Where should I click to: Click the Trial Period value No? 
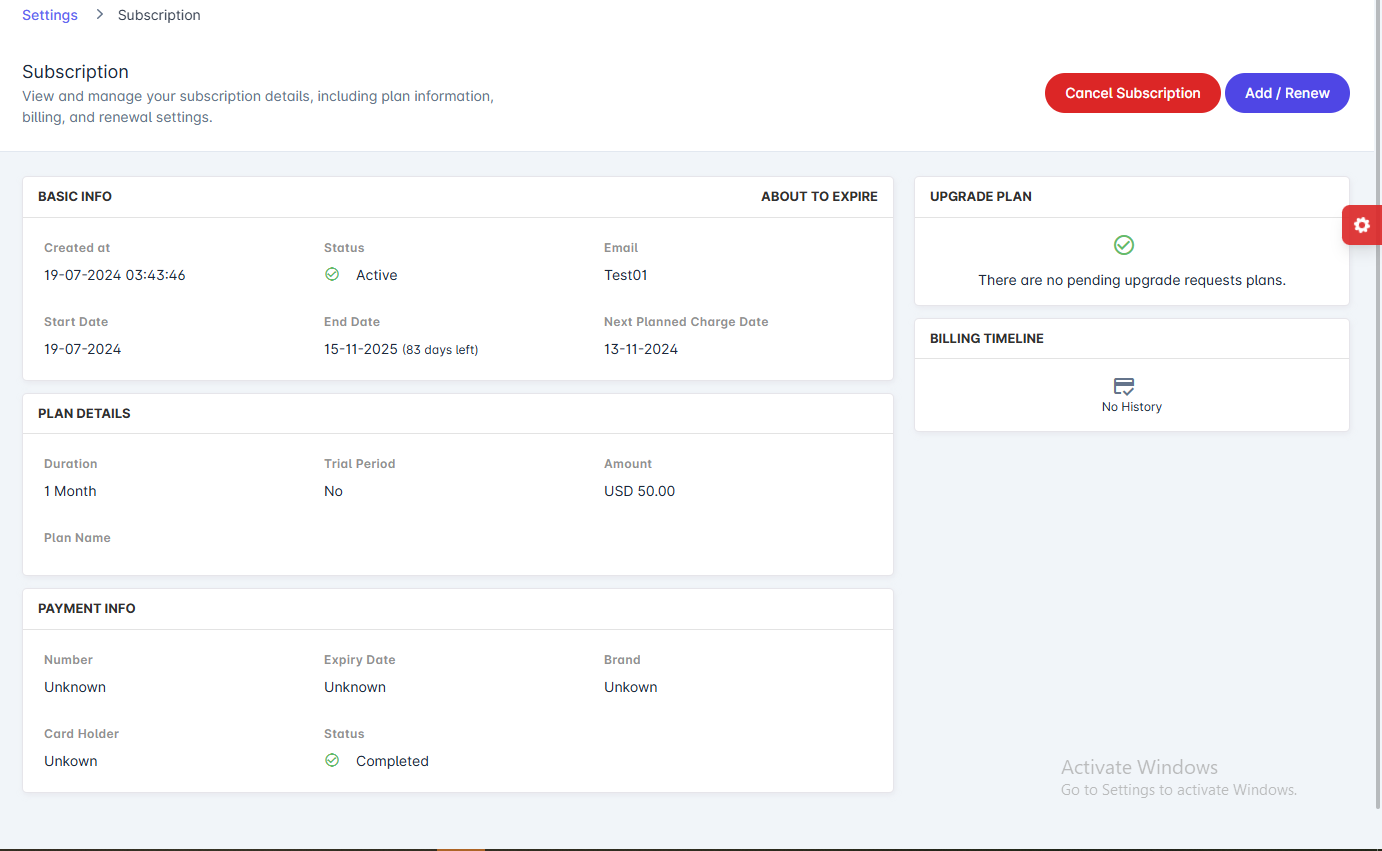point(333,491)
